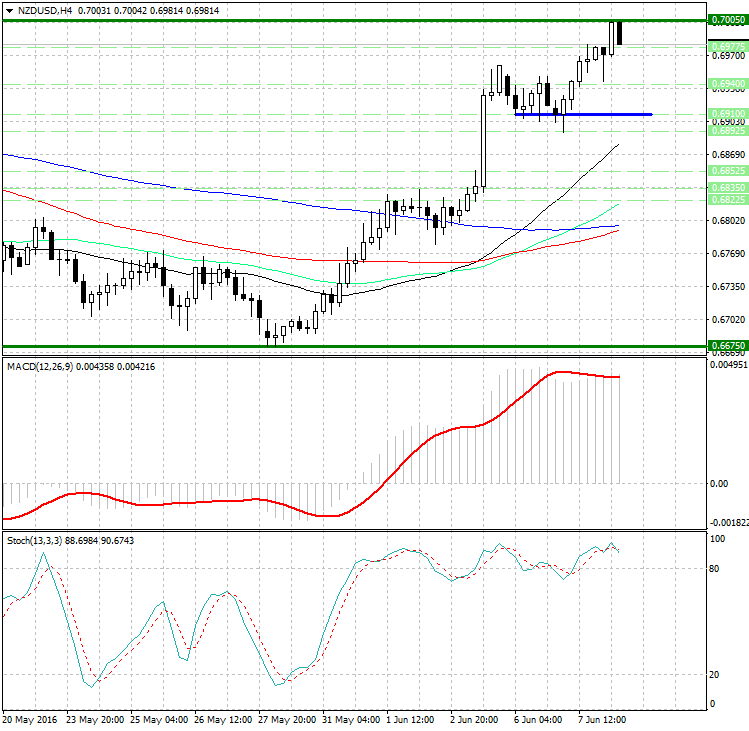Viewport: 749px width, 731px height.
Task: Click the MACD 0.004951 scale value
Action: click(x=729, y=365)
